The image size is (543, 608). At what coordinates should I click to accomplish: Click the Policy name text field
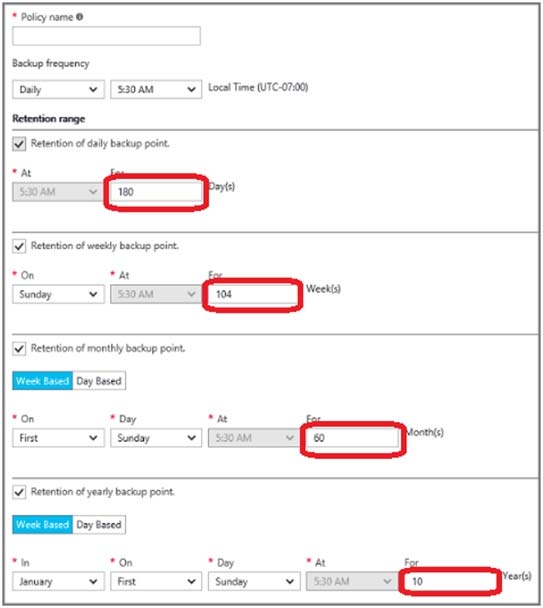pyautogui.click(x=106, y=36)
